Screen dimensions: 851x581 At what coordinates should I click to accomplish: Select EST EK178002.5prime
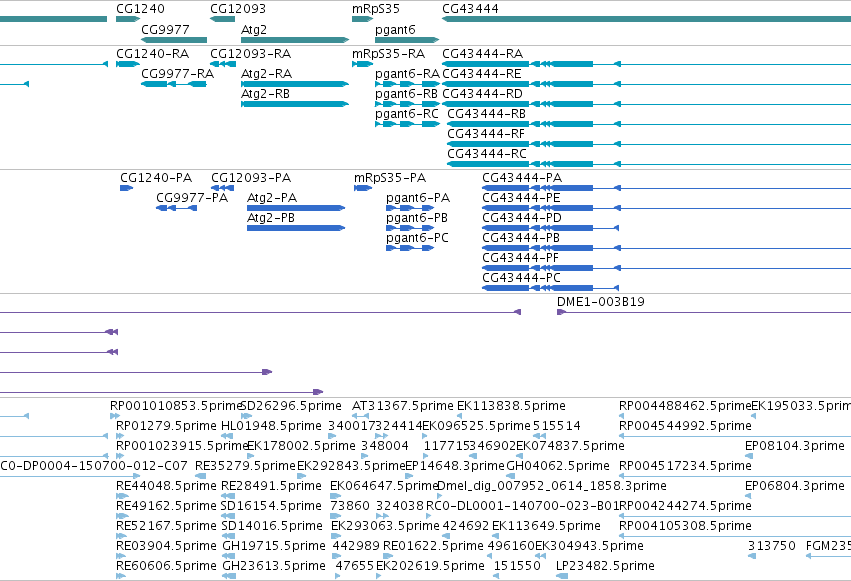click(x=251, y=456)
